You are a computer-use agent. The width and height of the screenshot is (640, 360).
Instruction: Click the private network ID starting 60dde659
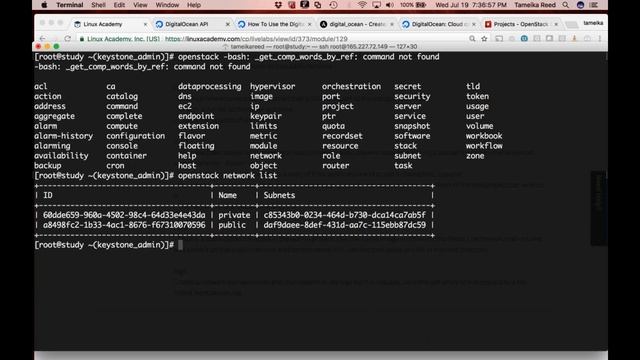(124, 215)
